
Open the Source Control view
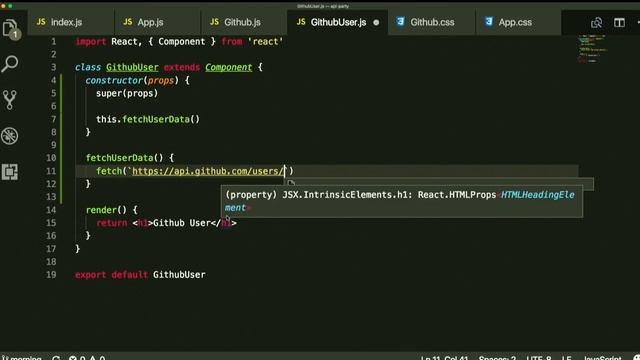(10, 100)
